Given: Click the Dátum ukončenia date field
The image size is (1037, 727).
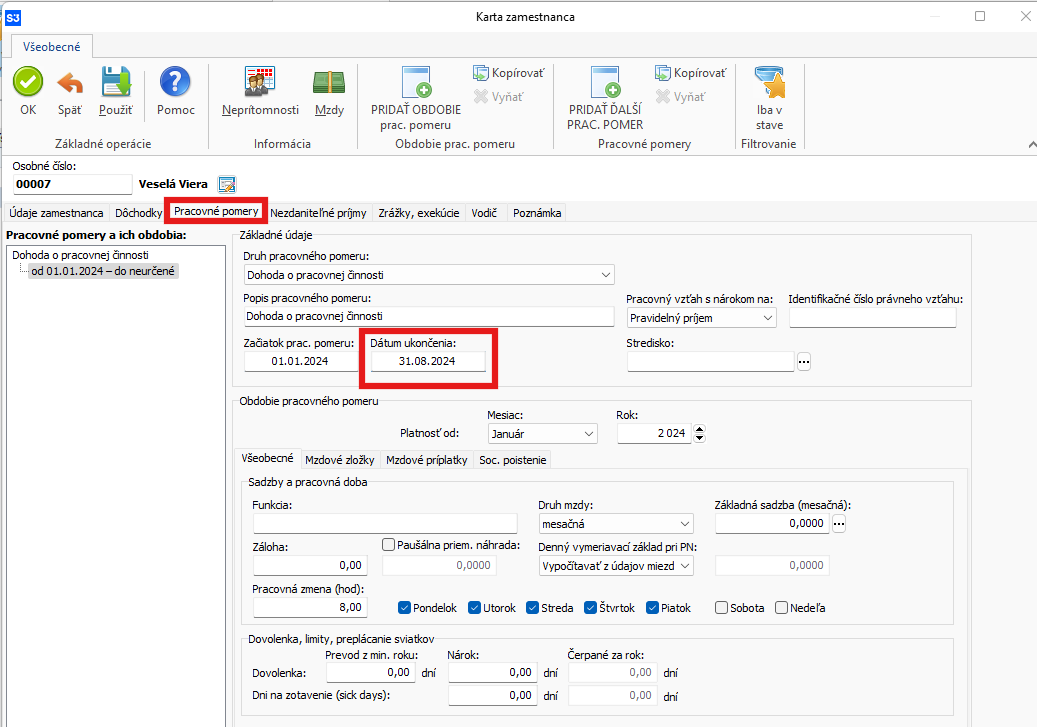Looking at the screenshot, I should [x=427, y=362].
